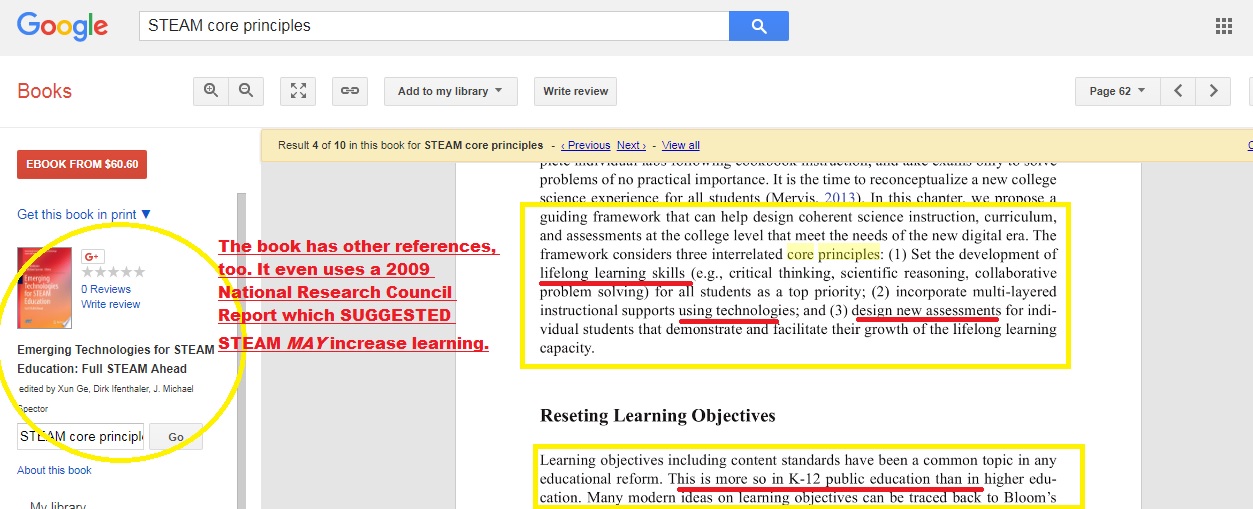Click EBOOK FROM $60.60 button

point(82,164)
